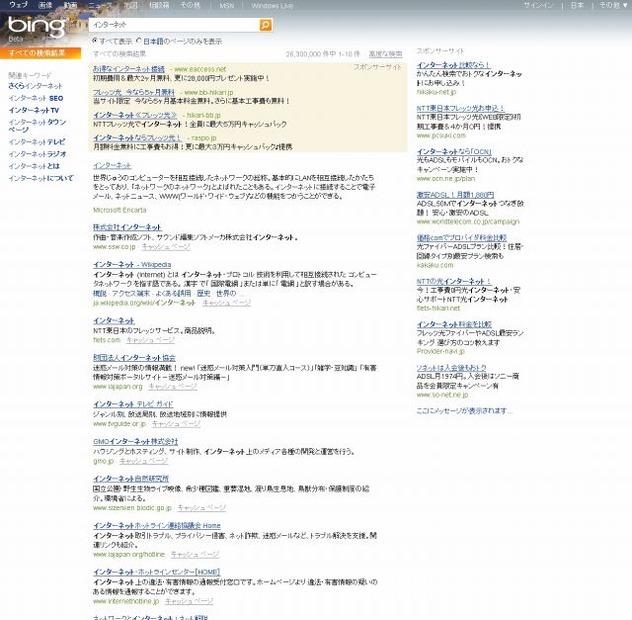Open the インターネット - Wikipedia result
The width and height of the screenshot is (632, 620).
click(132, 265)
